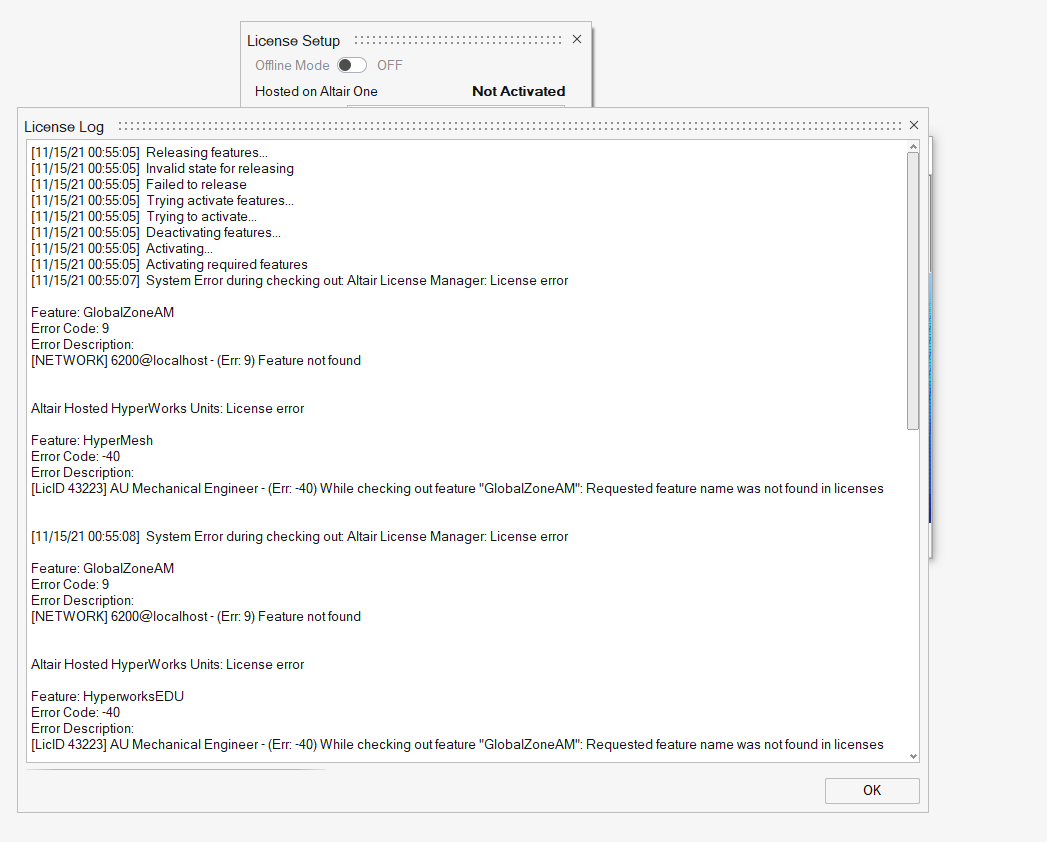Click the 00:55:07 System Error log line
Image resolution: width=1047 pixels, height=842 pixels.
click(x=299, y=280)
